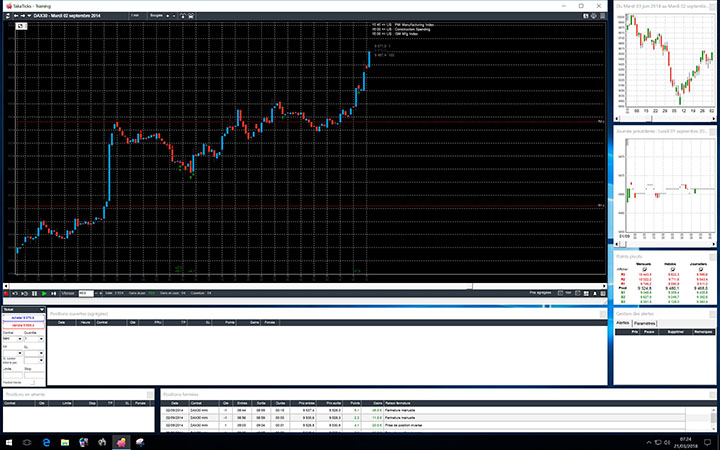
Task: Open the DAX30 instrument dropdown arrow
Action: coord(29,16)
